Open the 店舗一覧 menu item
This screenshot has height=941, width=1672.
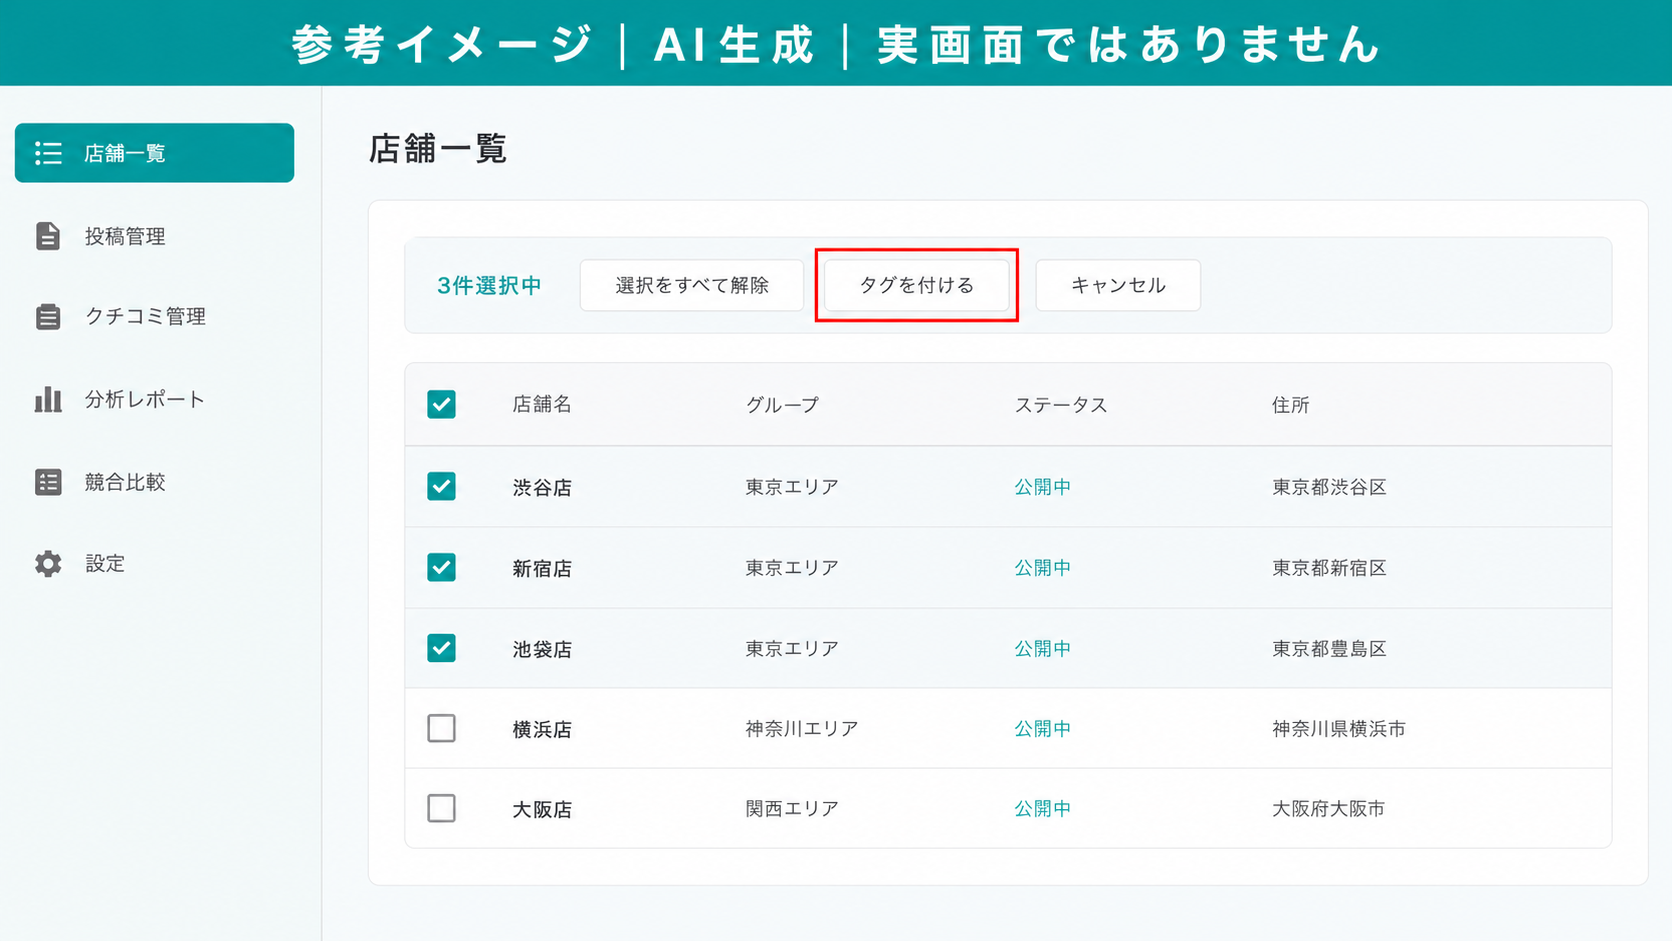click(154, 153)
